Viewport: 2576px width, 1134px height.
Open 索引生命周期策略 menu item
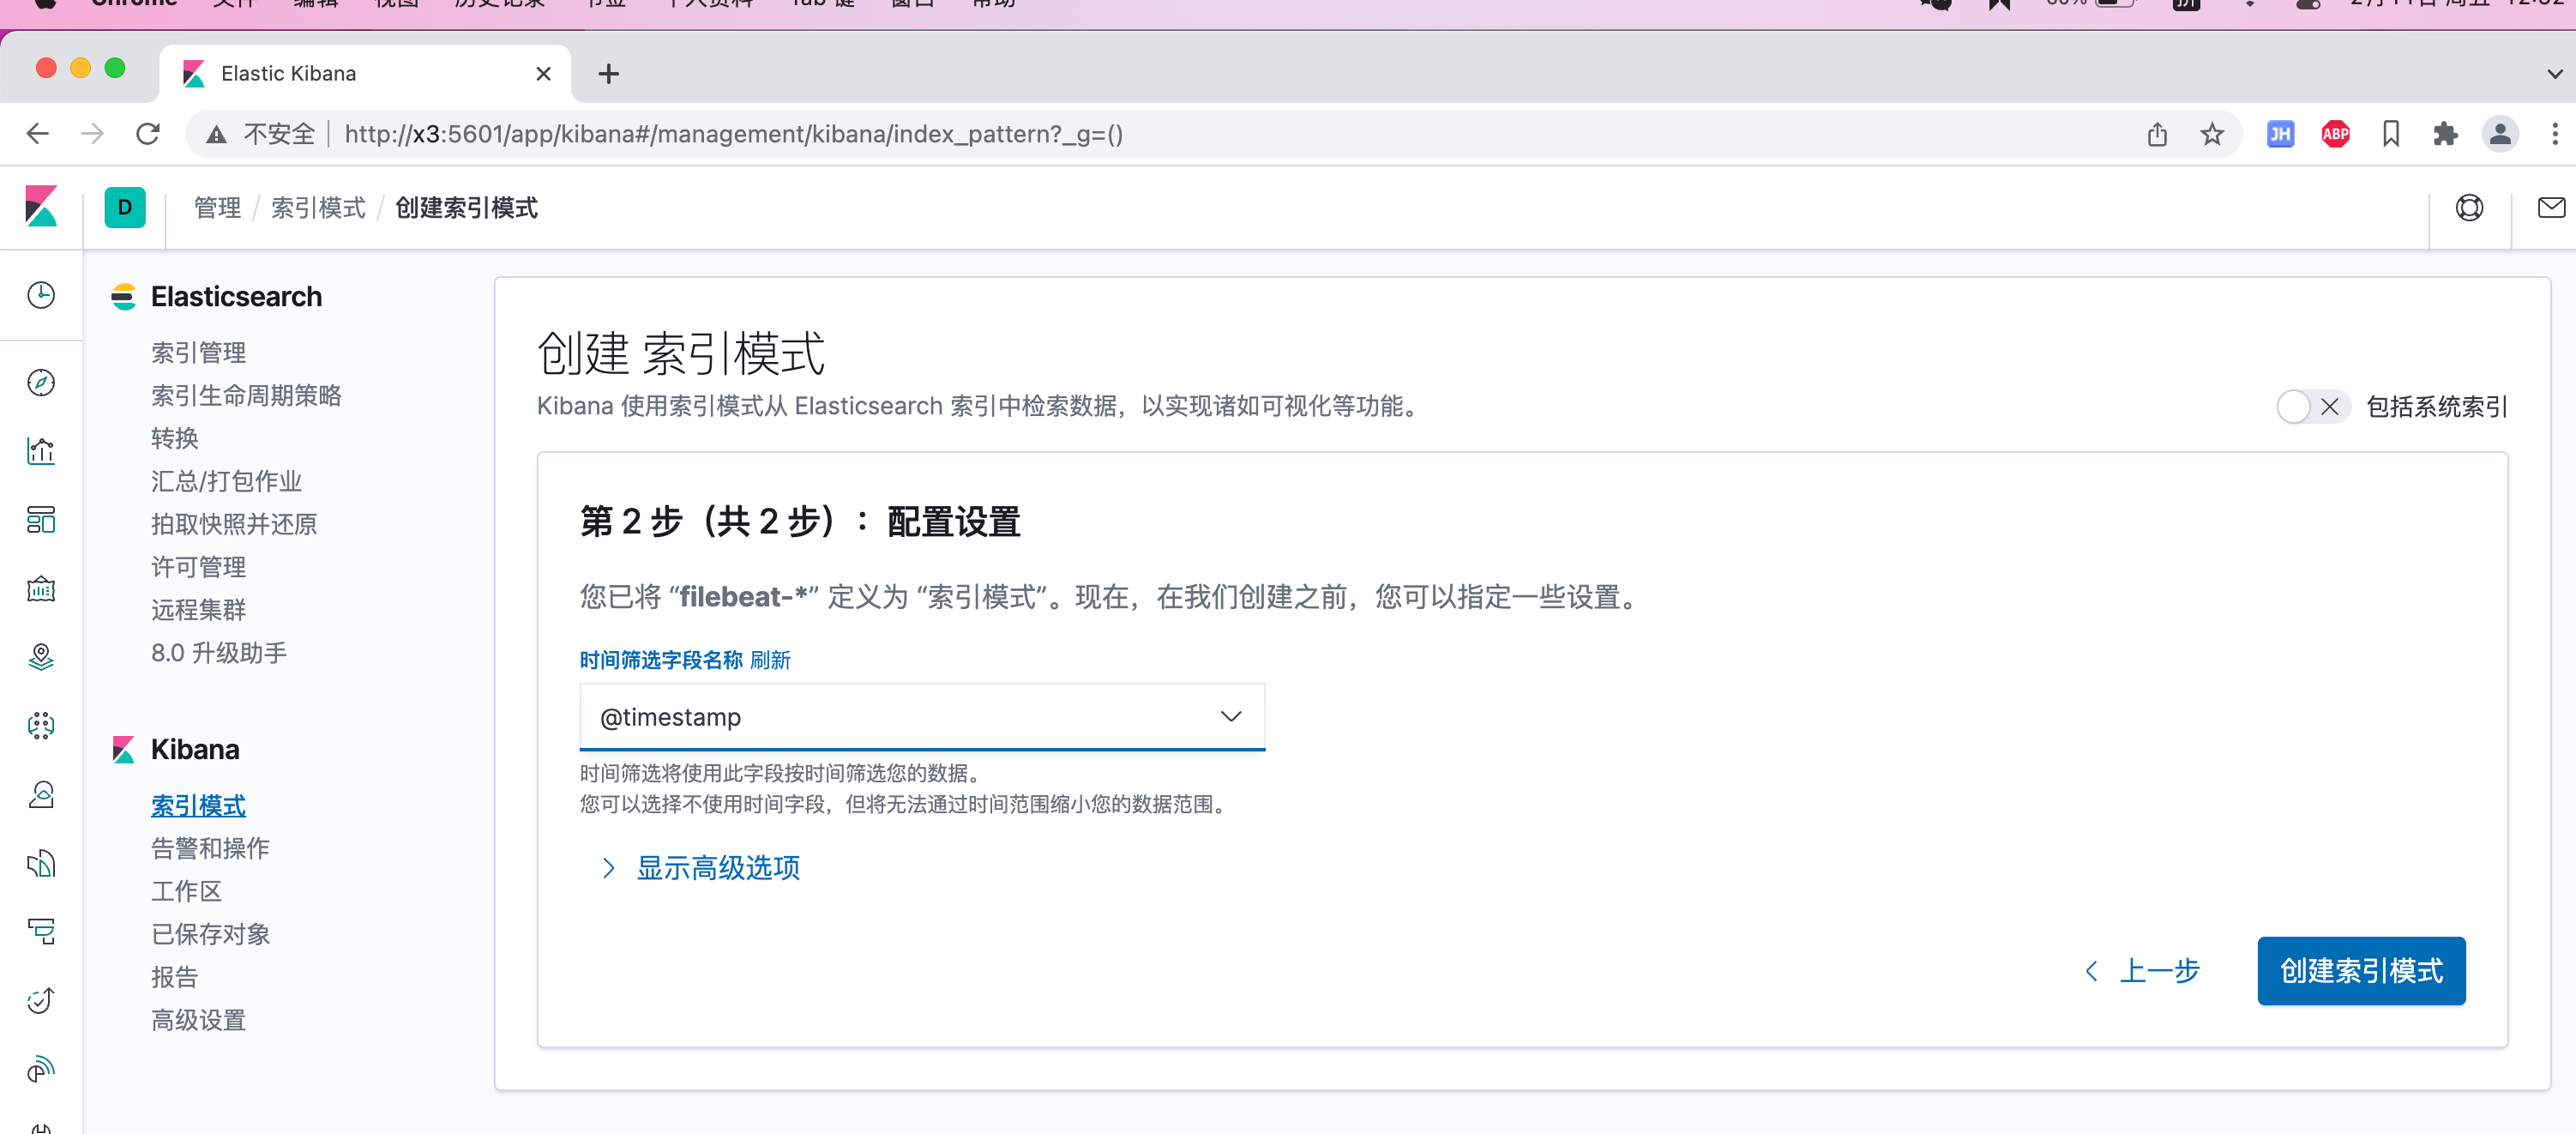pos(246,395)
